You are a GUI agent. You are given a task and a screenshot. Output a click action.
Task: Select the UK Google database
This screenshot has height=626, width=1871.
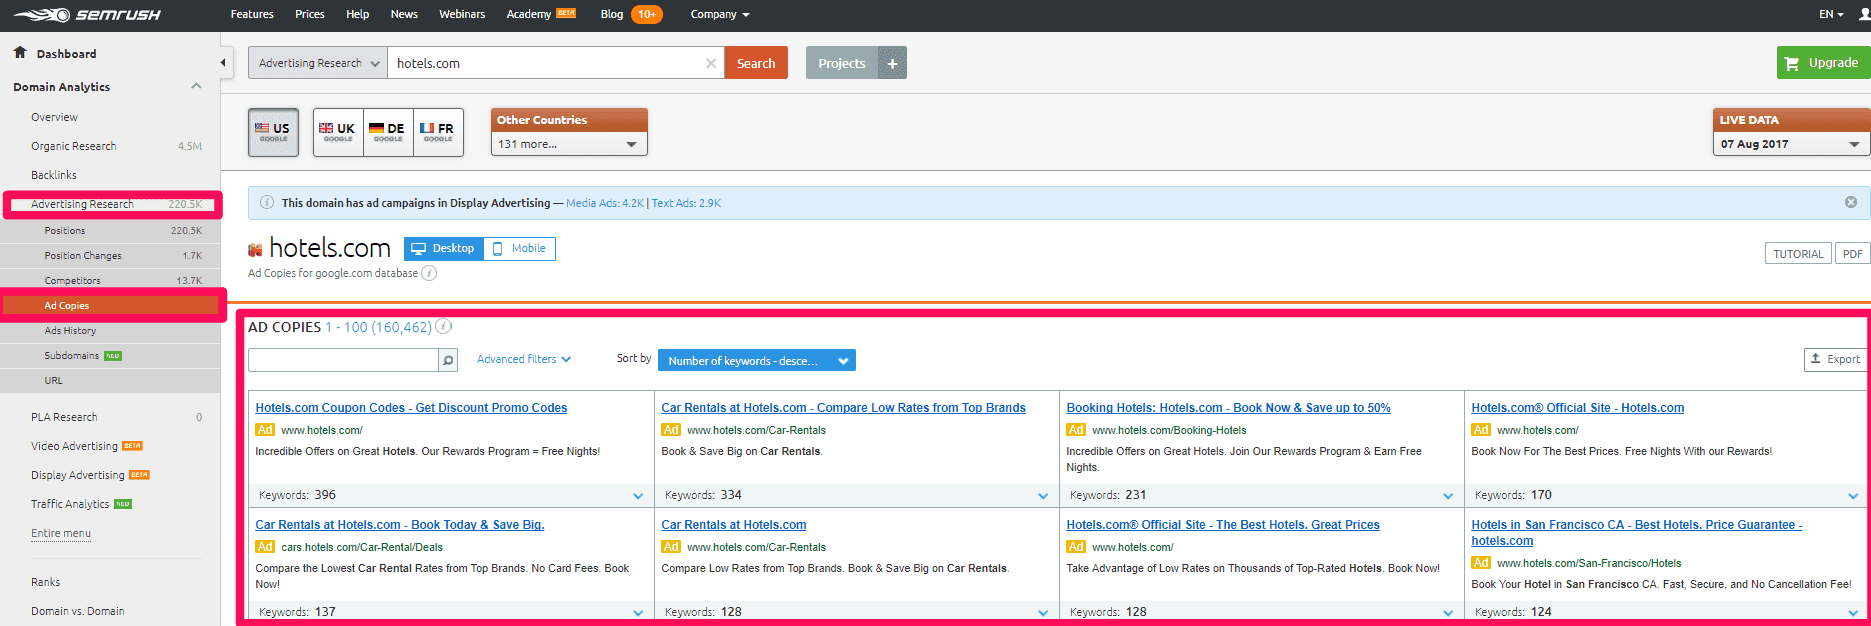337,132
